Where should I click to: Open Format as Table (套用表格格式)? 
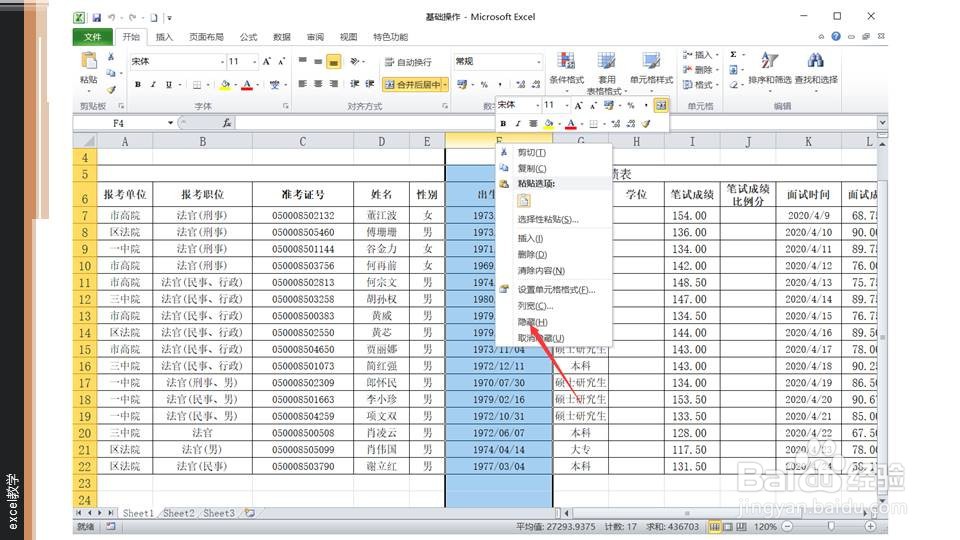(606, 73)
